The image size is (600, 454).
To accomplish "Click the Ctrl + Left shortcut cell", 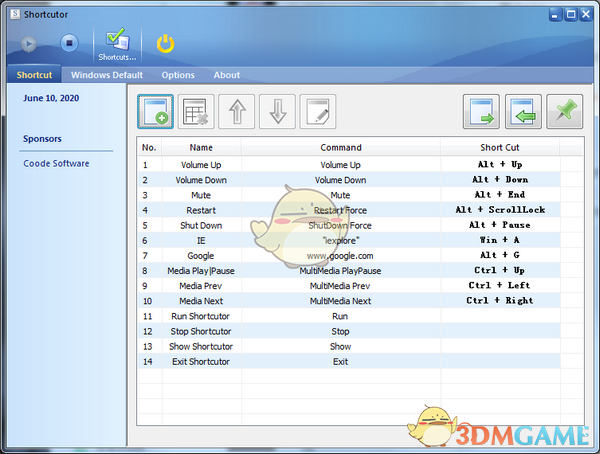I will click(x=500, y=286).
